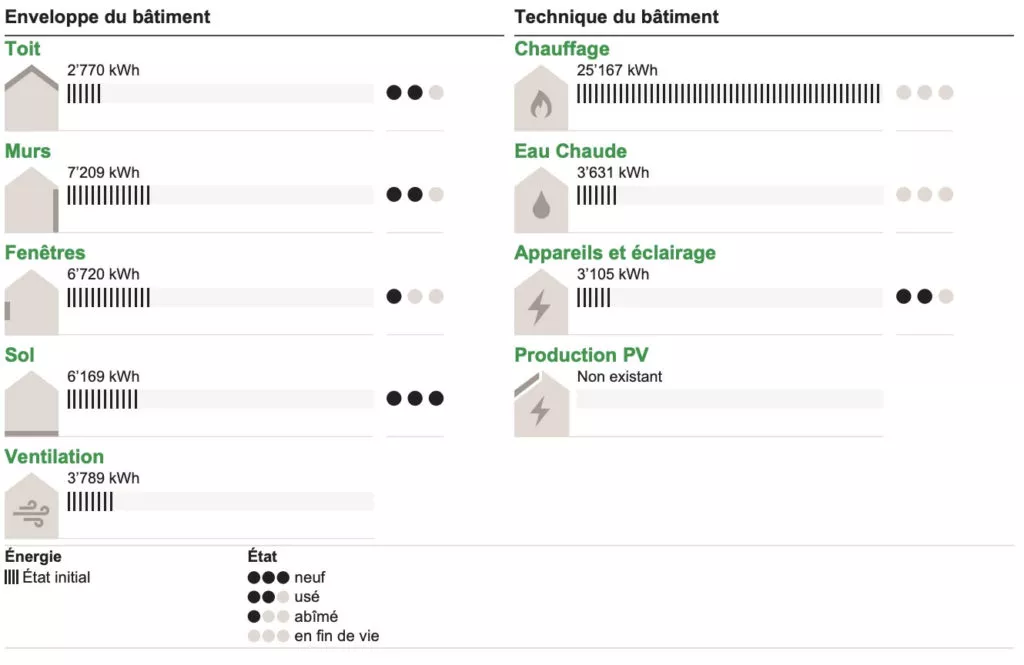This screenshot has height=665, width=1024.
Task: Click the Fenêtres condition dots indicator
Action: (415, 297)
